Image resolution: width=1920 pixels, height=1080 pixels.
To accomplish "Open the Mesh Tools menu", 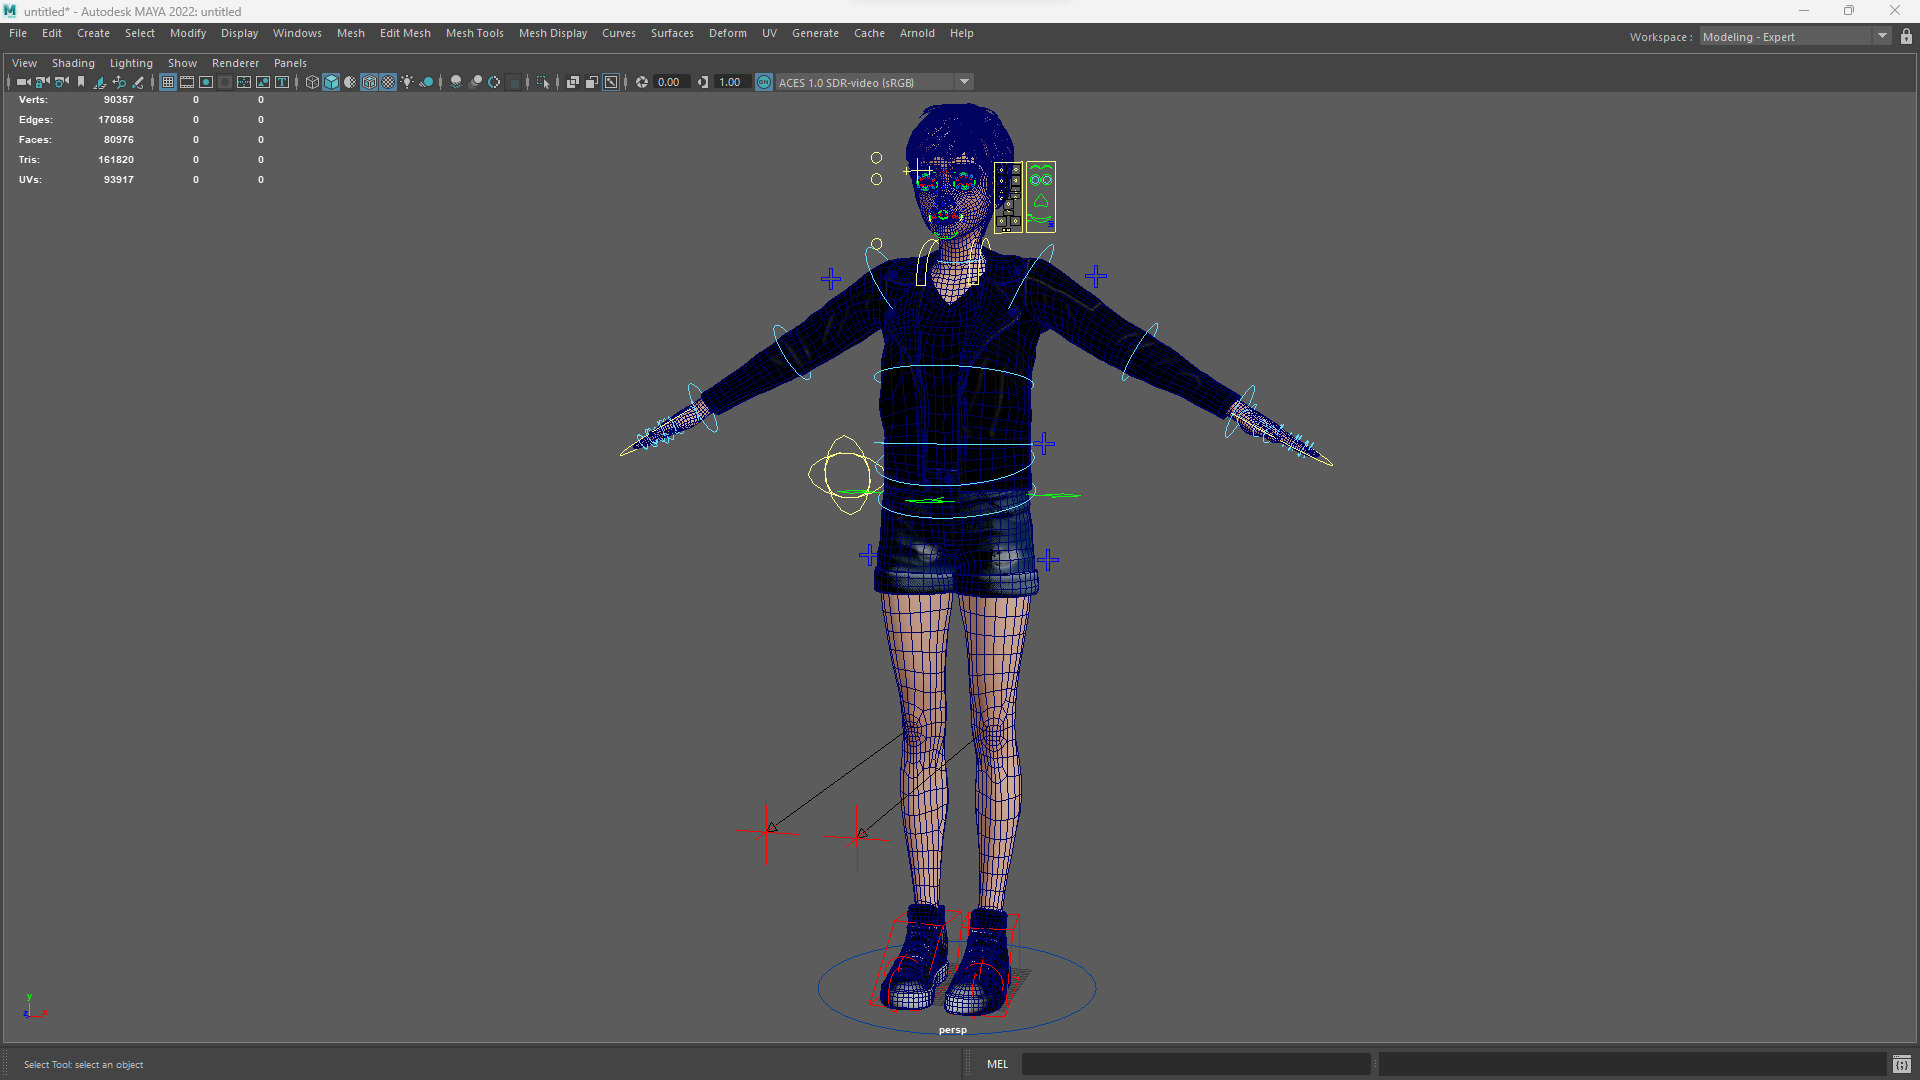I will (x=474, y=33).
